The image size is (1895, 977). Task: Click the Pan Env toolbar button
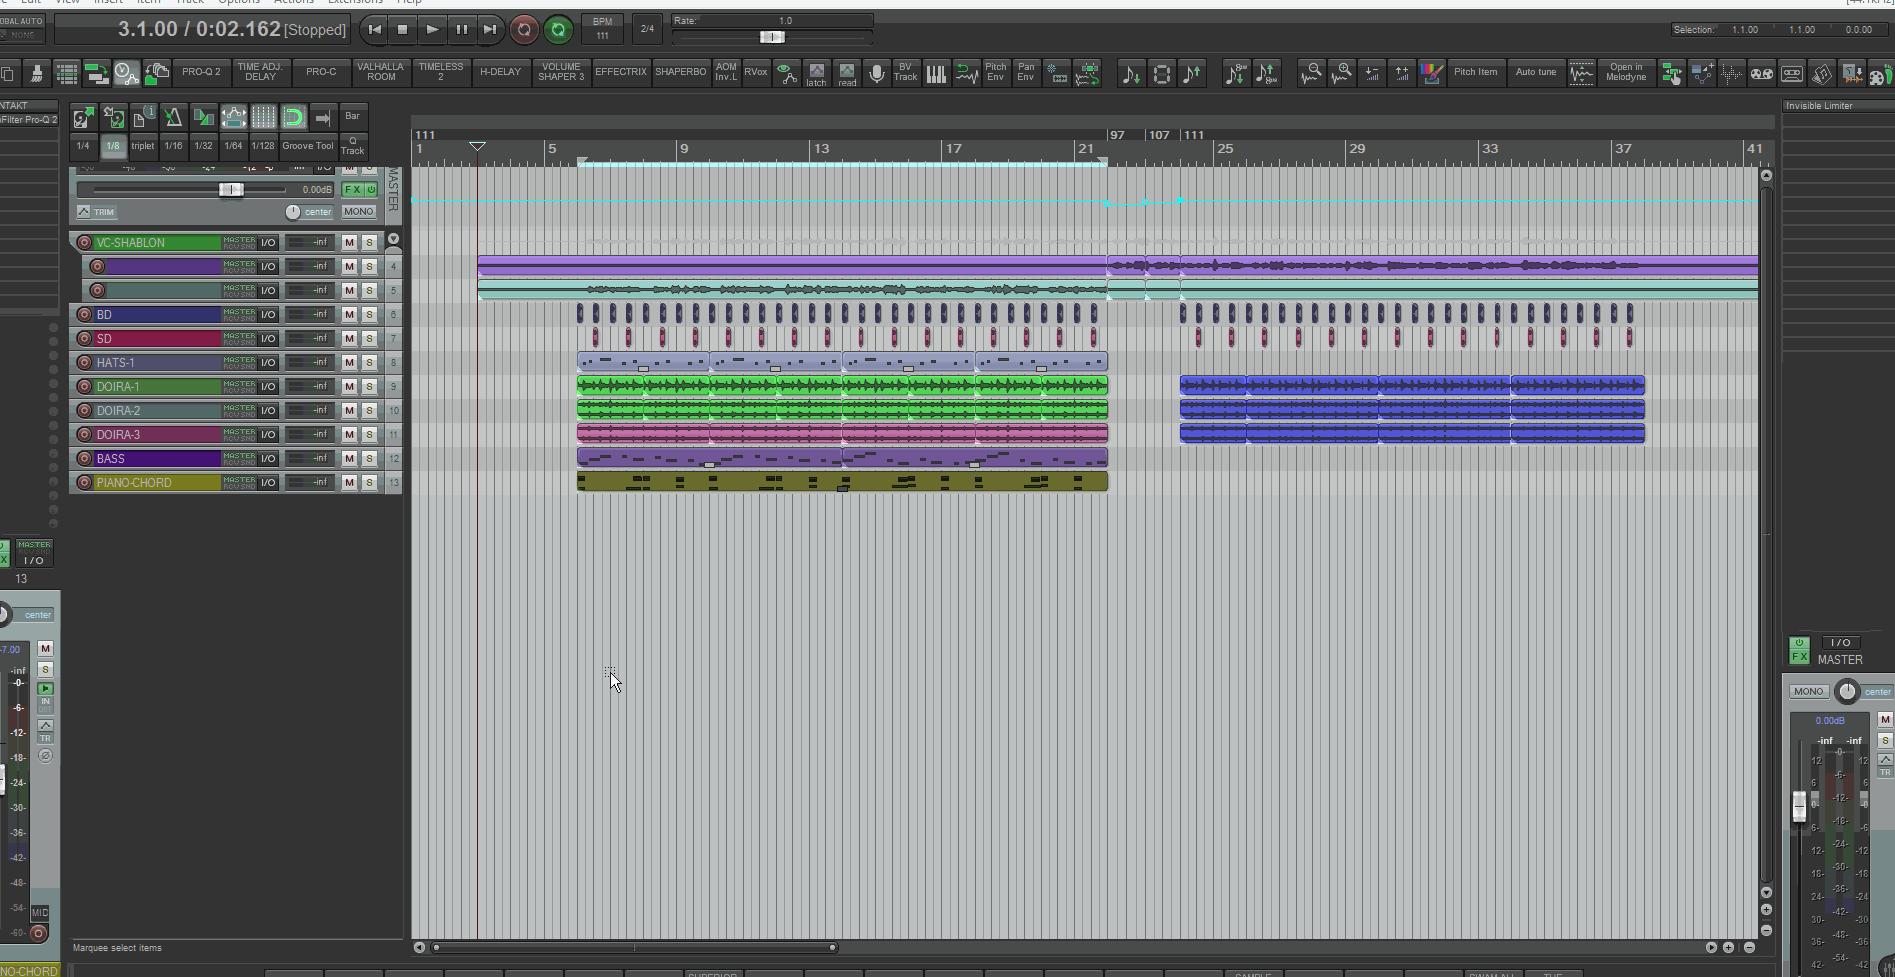[1026, 72]
